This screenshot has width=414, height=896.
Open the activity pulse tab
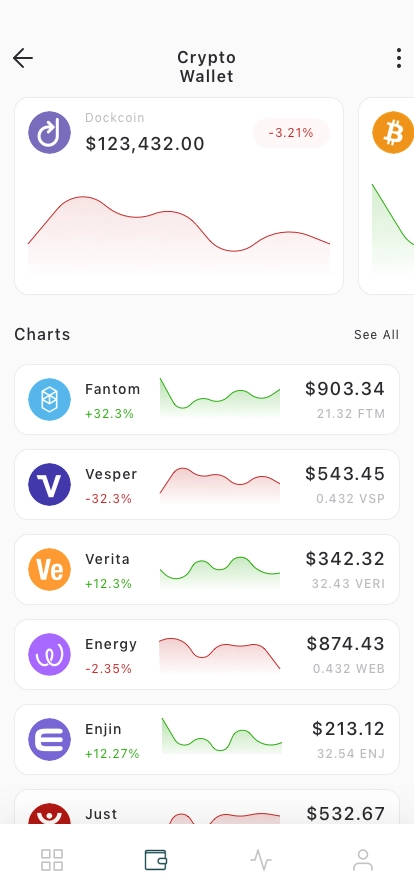(x=261, y=860)
